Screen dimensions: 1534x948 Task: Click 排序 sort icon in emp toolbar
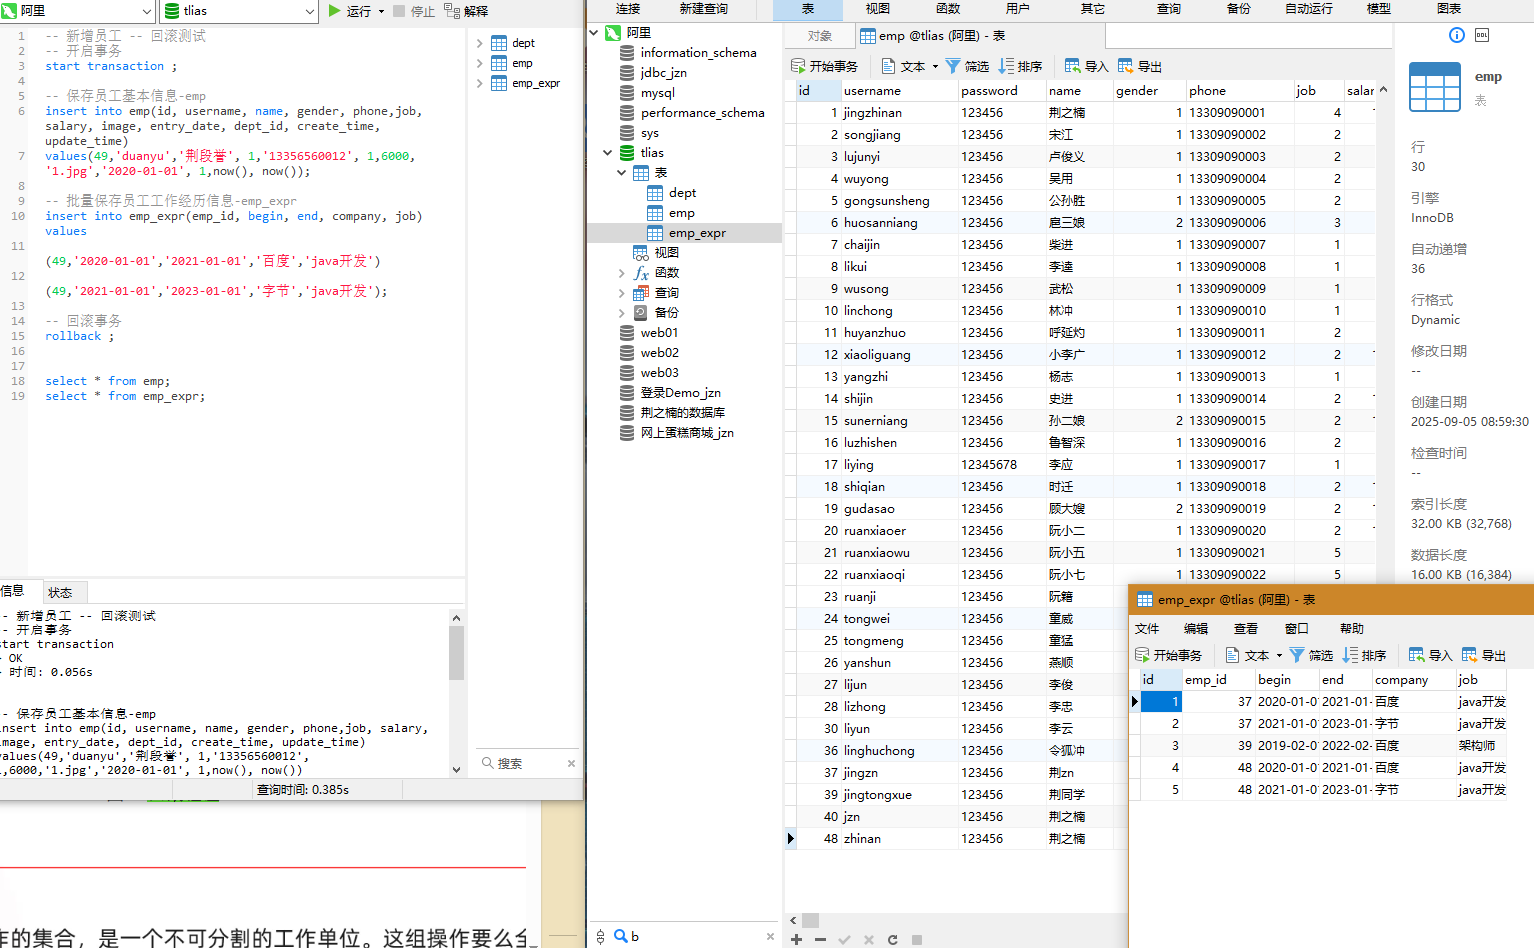tap(1006, 66)
